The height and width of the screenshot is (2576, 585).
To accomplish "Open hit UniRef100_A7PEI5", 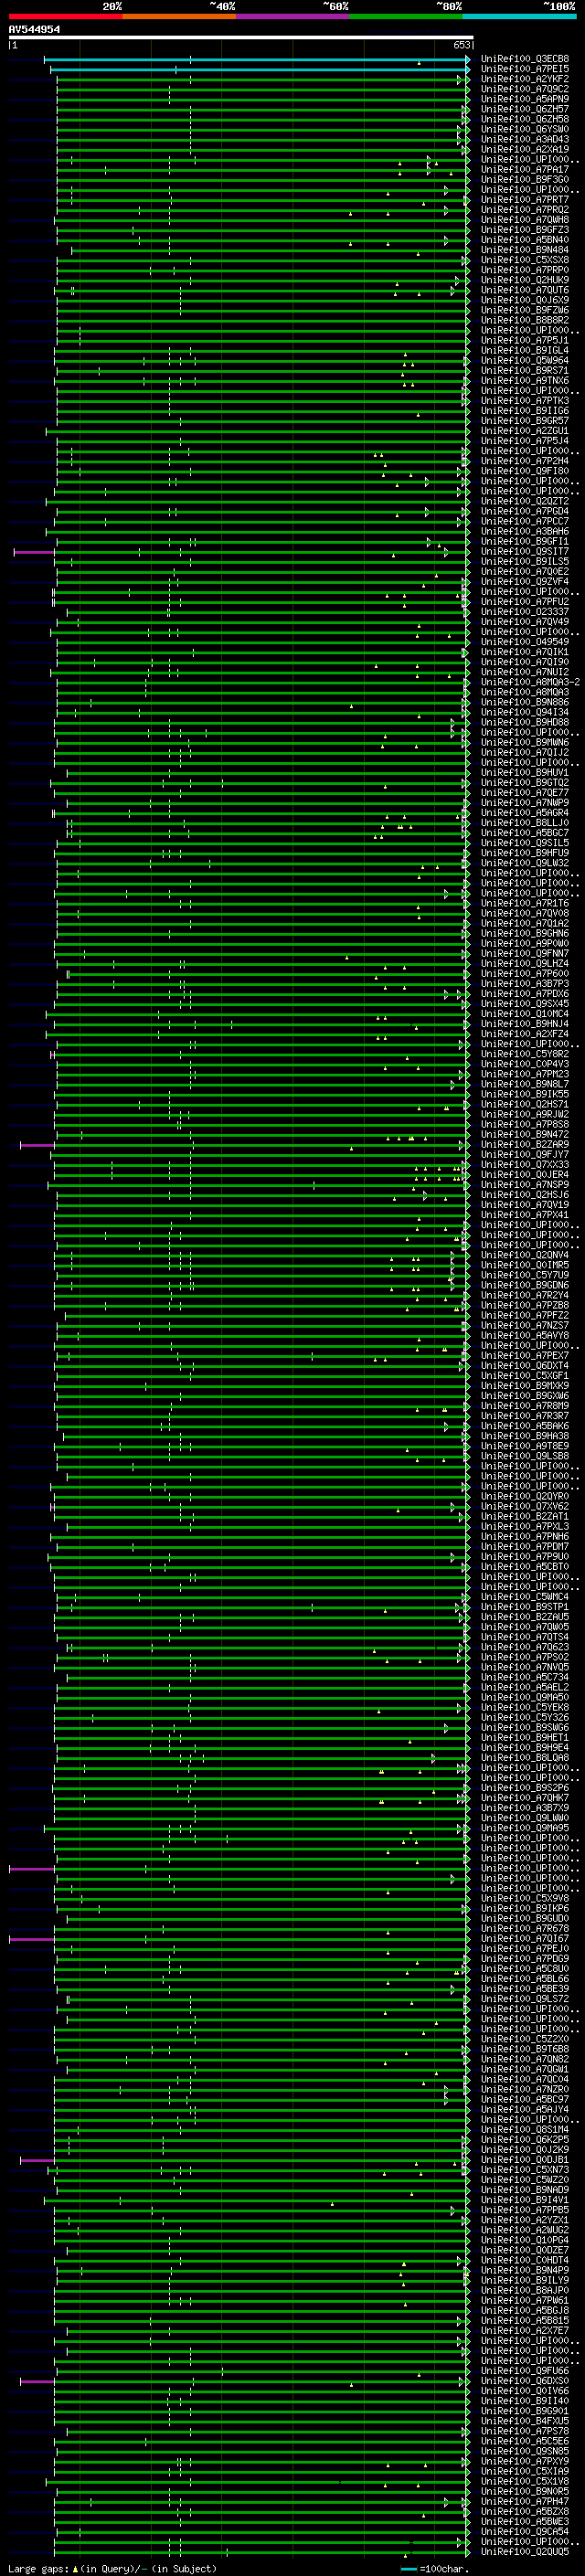I will click(x=525, y=69).
